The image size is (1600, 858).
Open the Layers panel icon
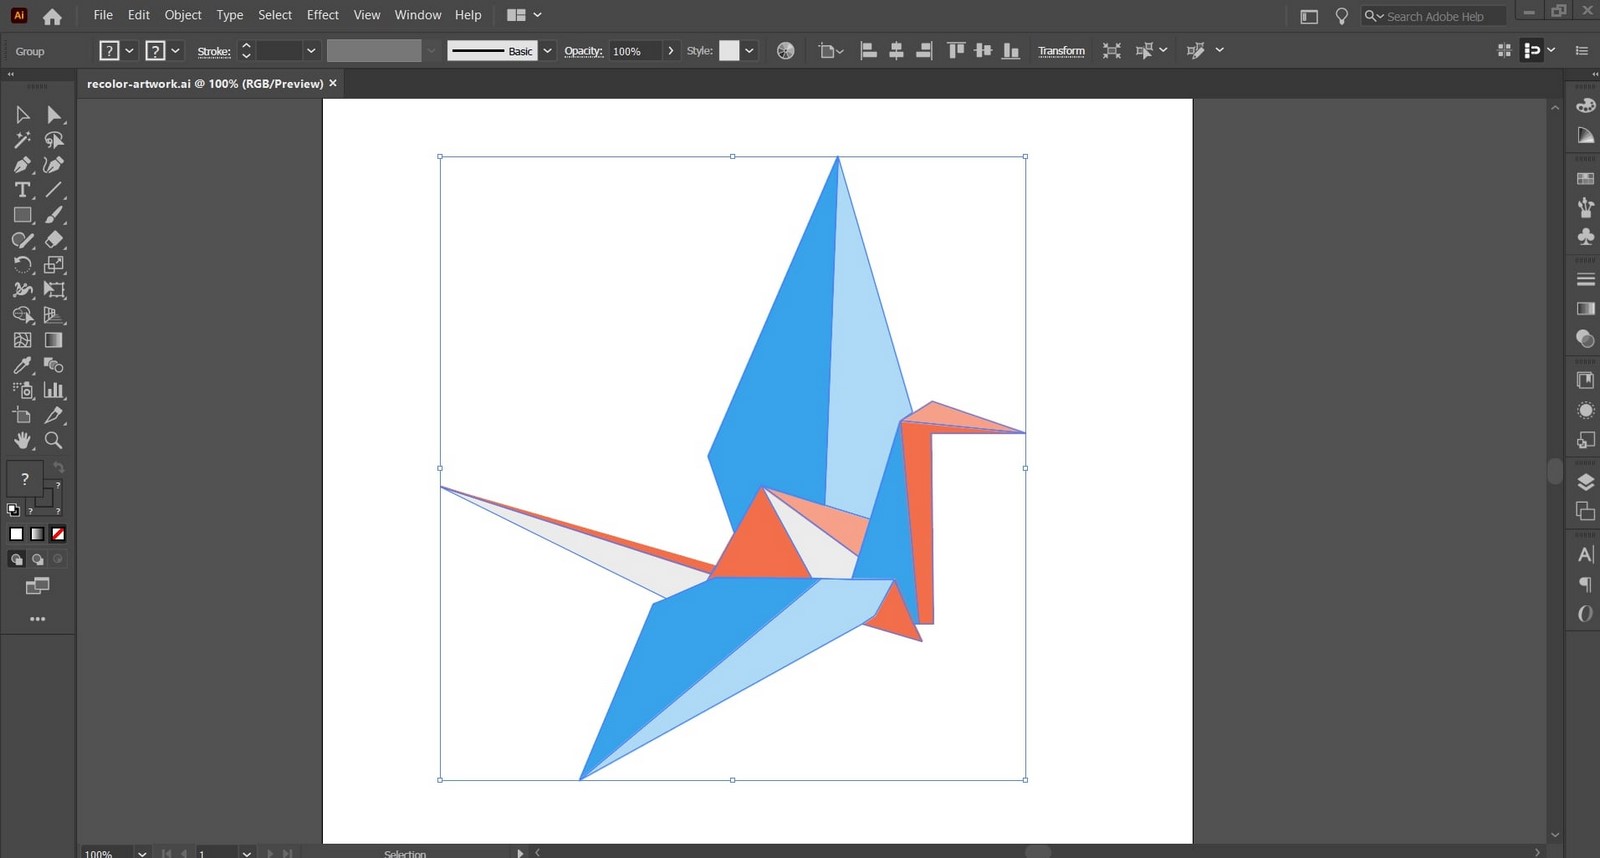[x=1585, y=482]
